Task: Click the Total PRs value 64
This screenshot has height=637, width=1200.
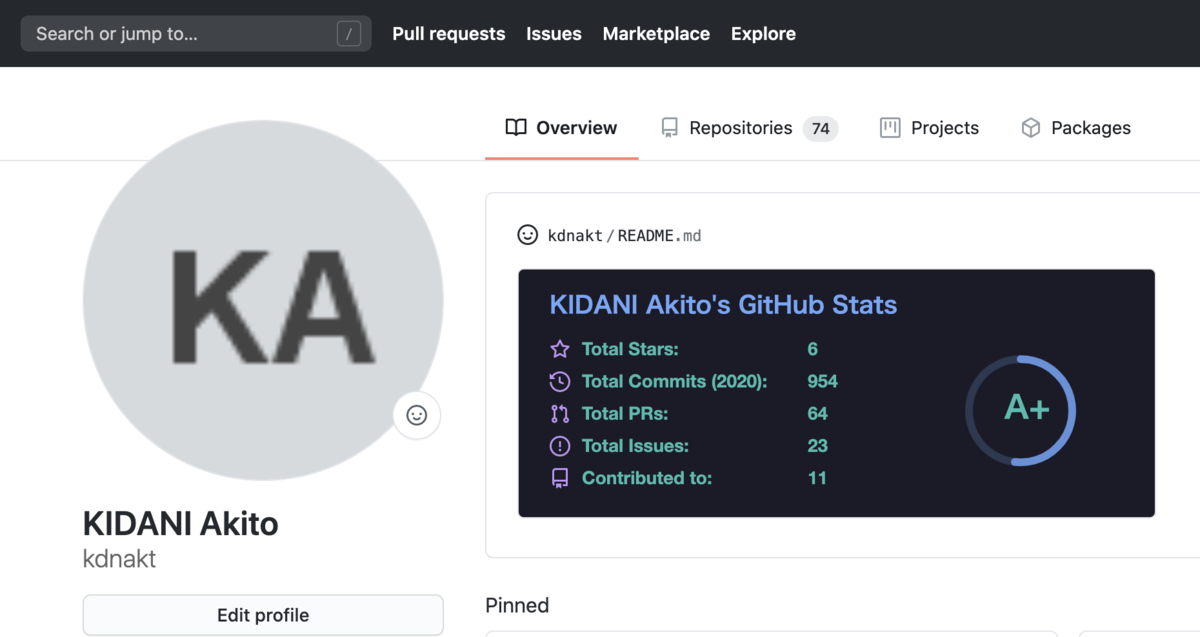Action: pos(818,413)
